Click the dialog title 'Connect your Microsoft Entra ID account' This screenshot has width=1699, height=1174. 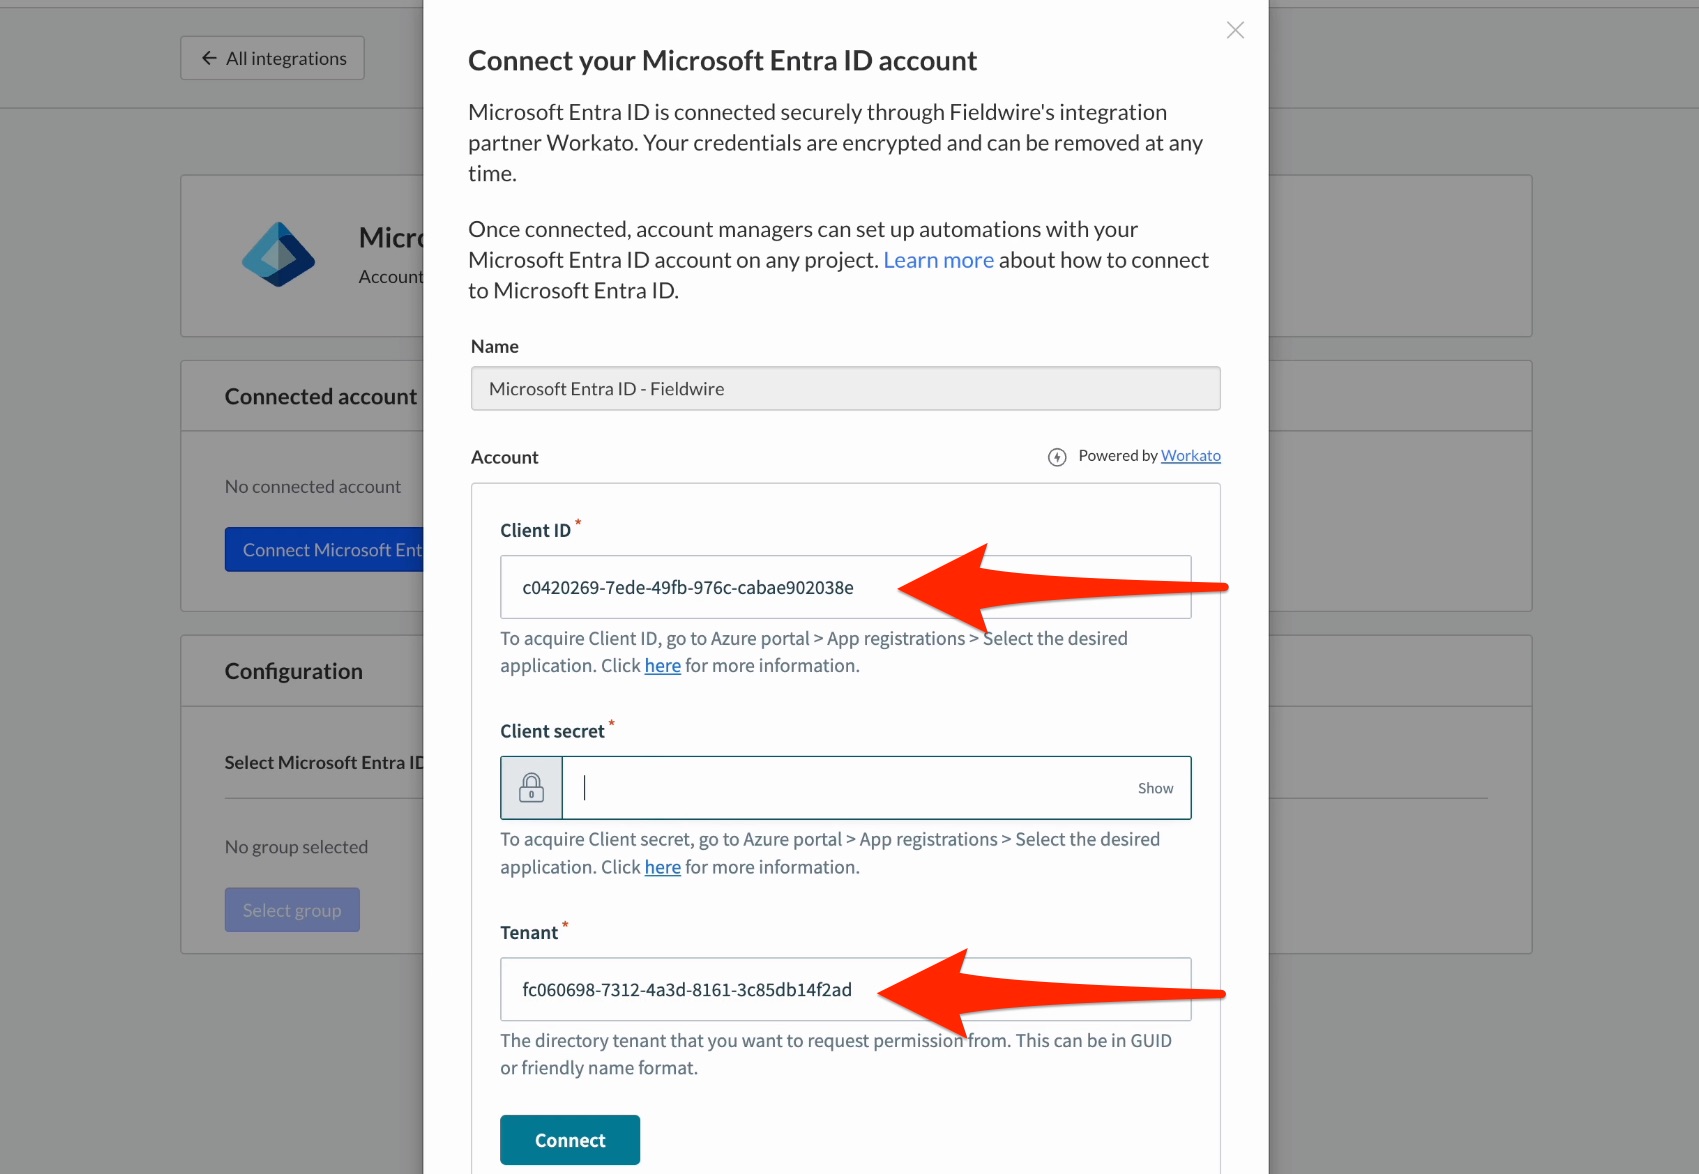pyautogui.click(x=722, y=61)
